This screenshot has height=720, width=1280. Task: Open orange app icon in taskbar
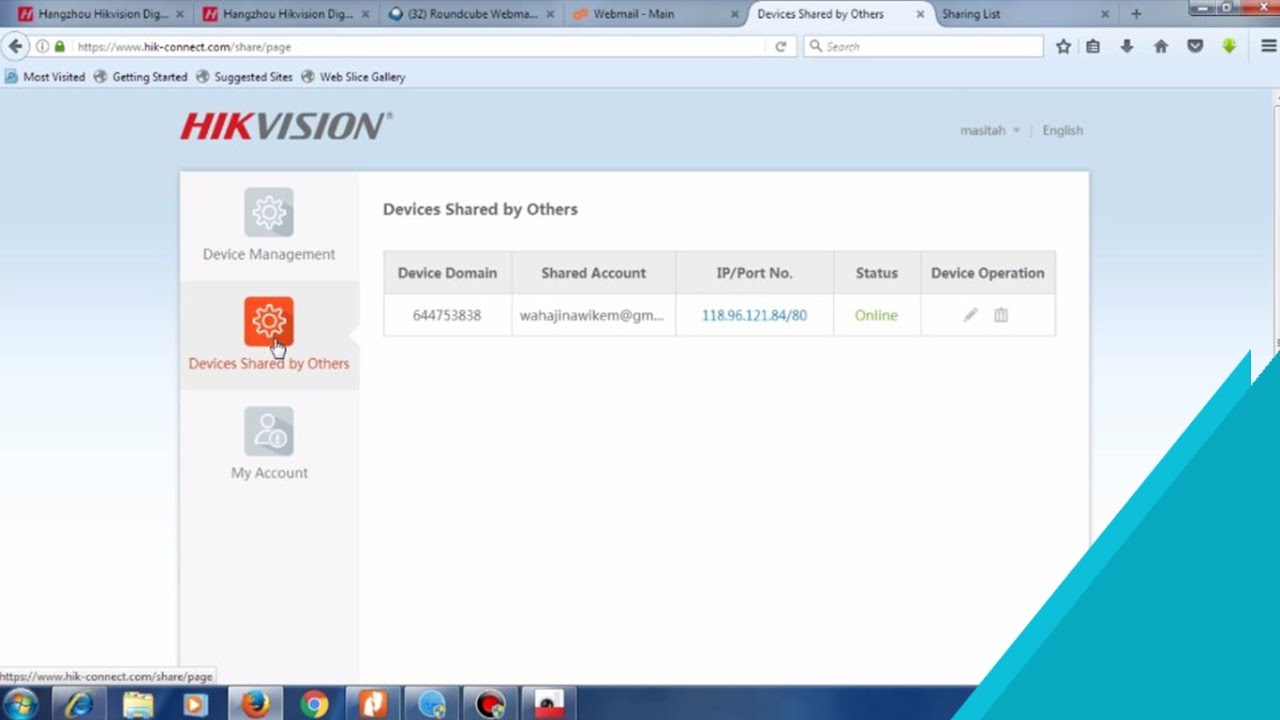pyautogui.click(x=373, y=704)
